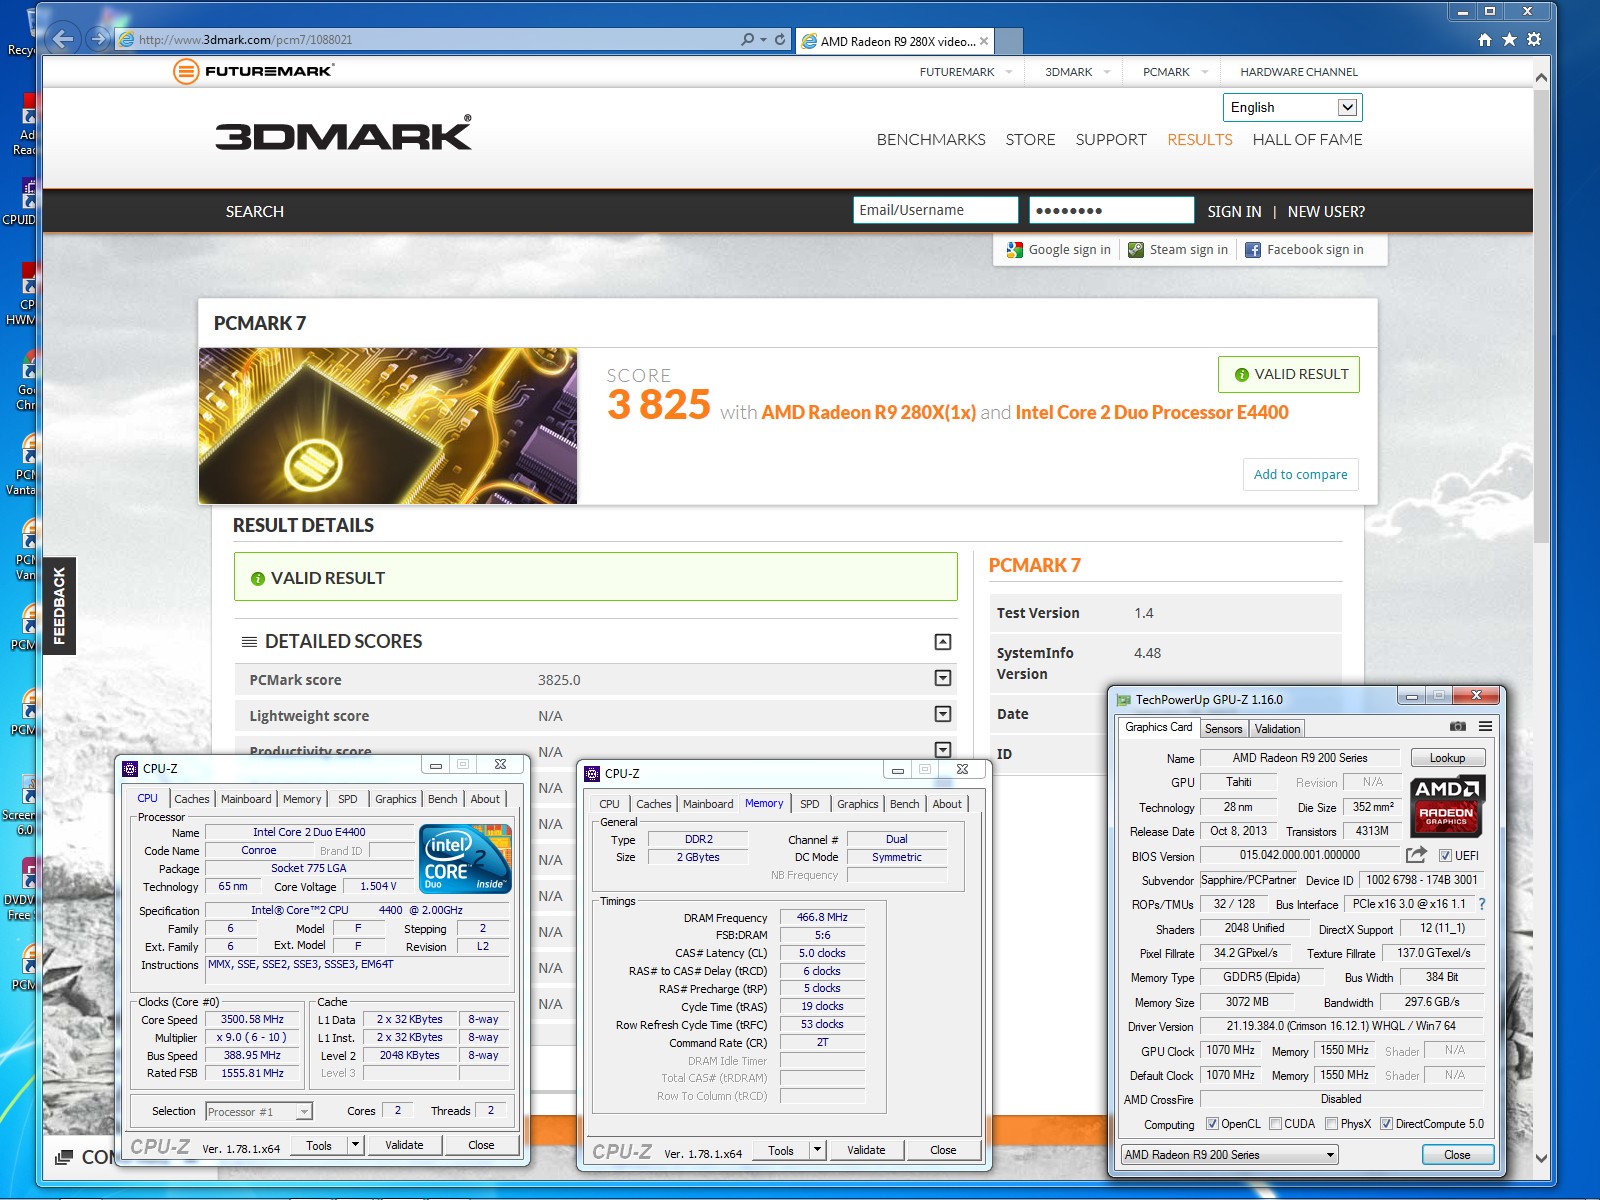Click the GPU-Z BIOS export arrow icon
1600x1200 pixels.
(x=1416, y=855)
